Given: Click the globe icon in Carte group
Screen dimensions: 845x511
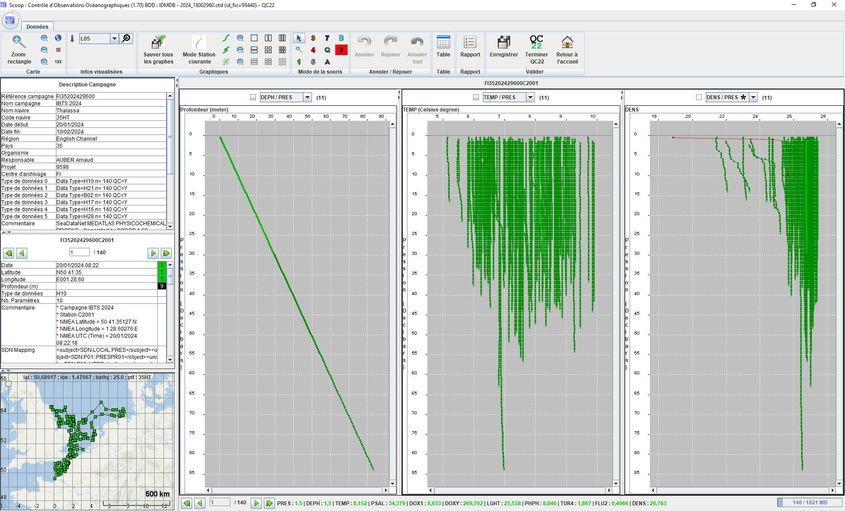Looking at the screenshot, I should [58, 38].
